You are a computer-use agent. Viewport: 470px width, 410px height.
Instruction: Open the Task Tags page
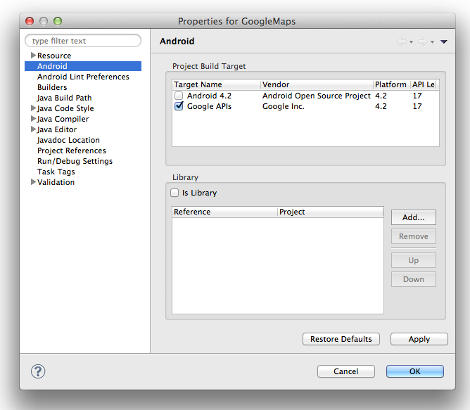coord(56,172)
